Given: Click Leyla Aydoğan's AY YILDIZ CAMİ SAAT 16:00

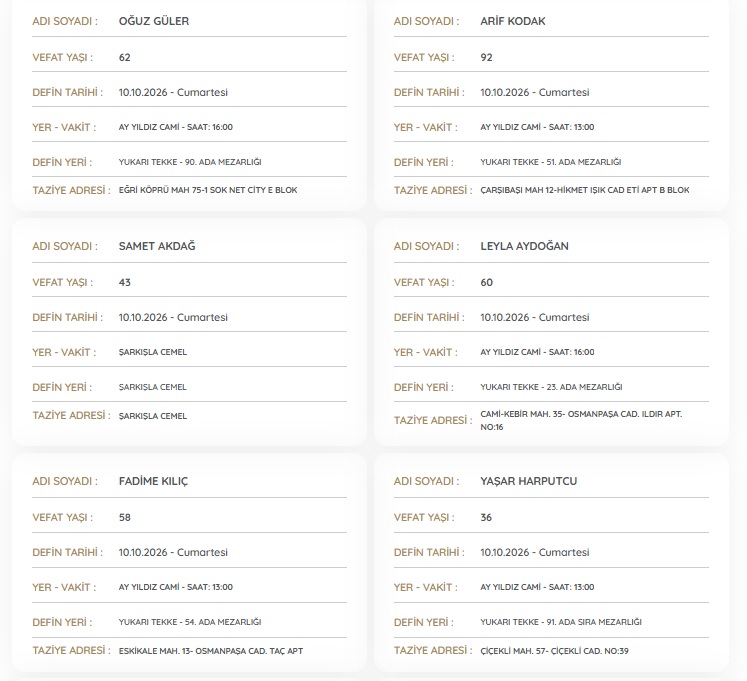Looking at the screenshot, I should pos(537,352).
